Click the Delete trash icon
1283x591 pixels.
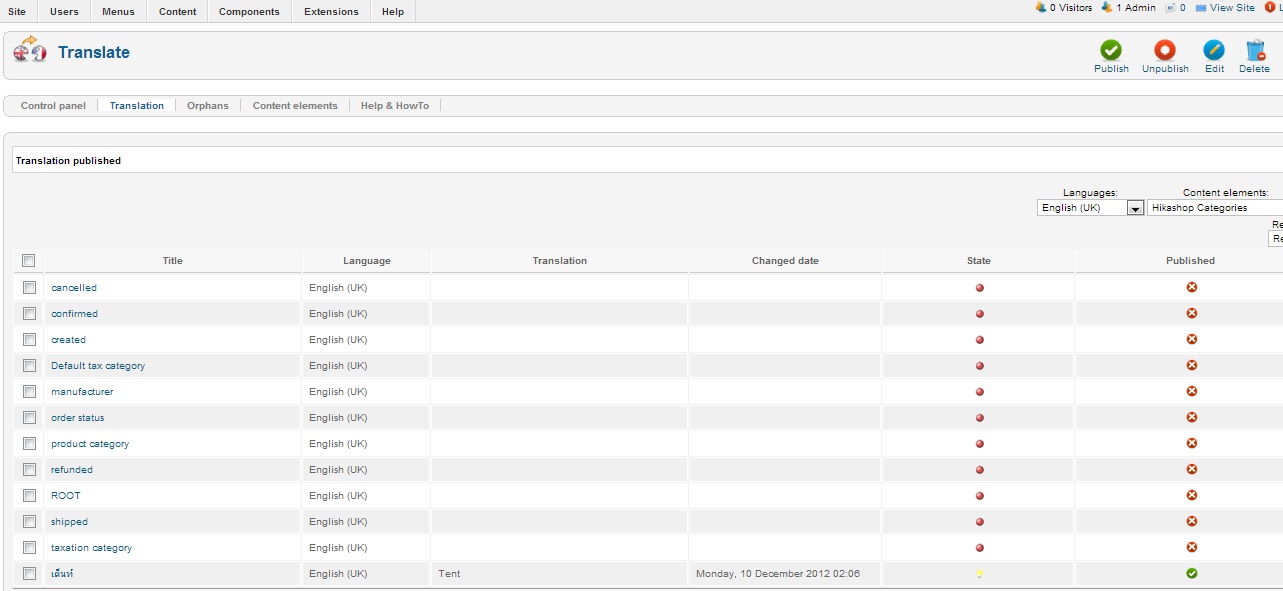pos(1255,50)
